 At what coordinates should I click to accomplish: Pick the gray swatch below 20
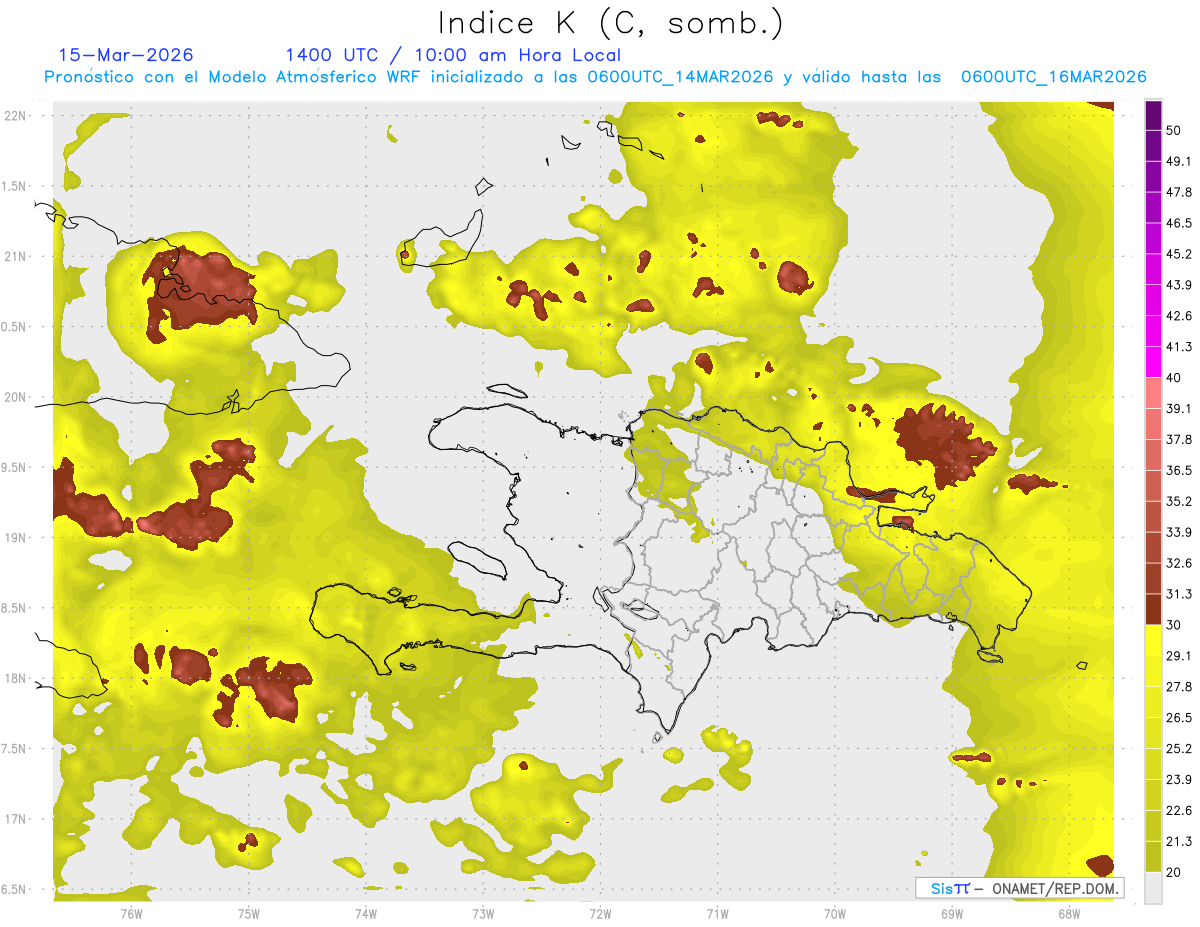click(x=1153, y=888)
